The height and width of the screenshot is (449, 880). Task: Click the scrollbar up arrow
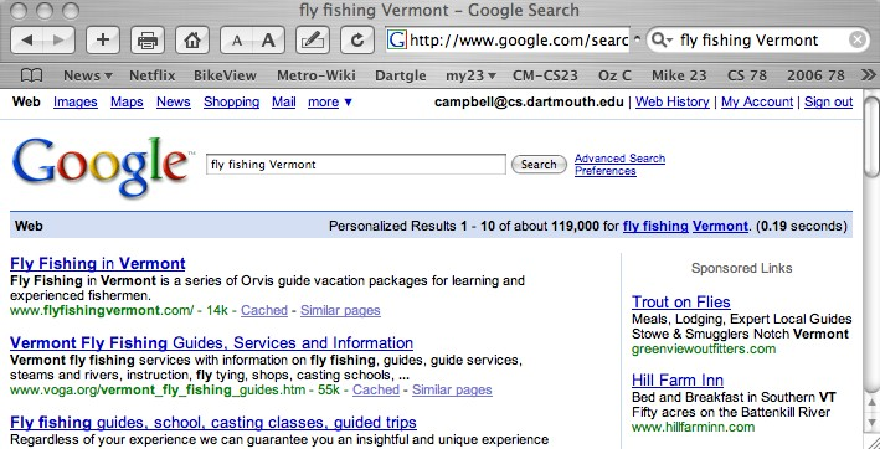pyautogui.click(x=872, y=402)
